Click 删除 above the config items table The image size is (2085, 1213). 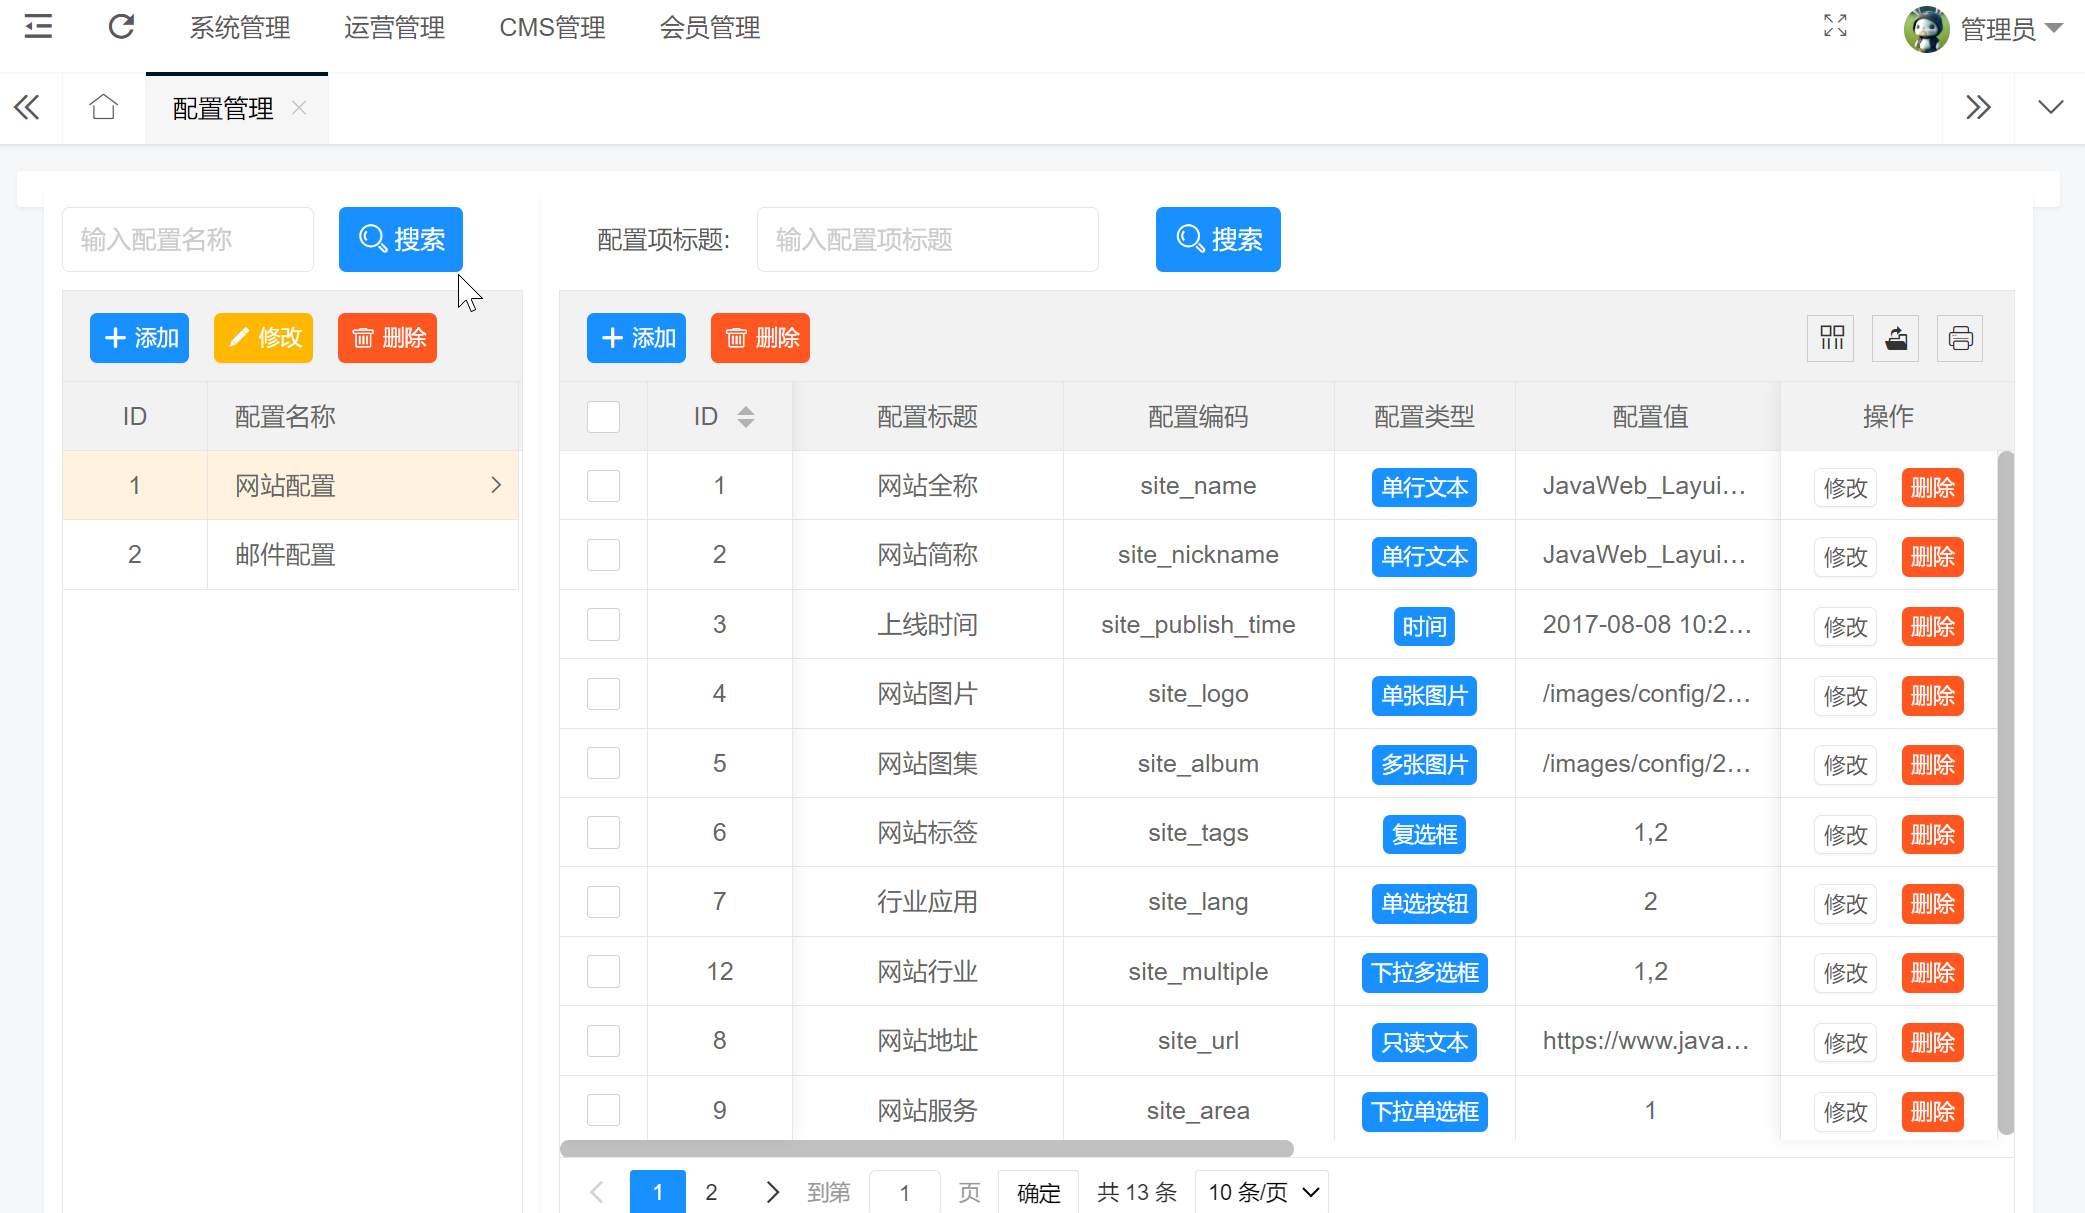[760, 338]
